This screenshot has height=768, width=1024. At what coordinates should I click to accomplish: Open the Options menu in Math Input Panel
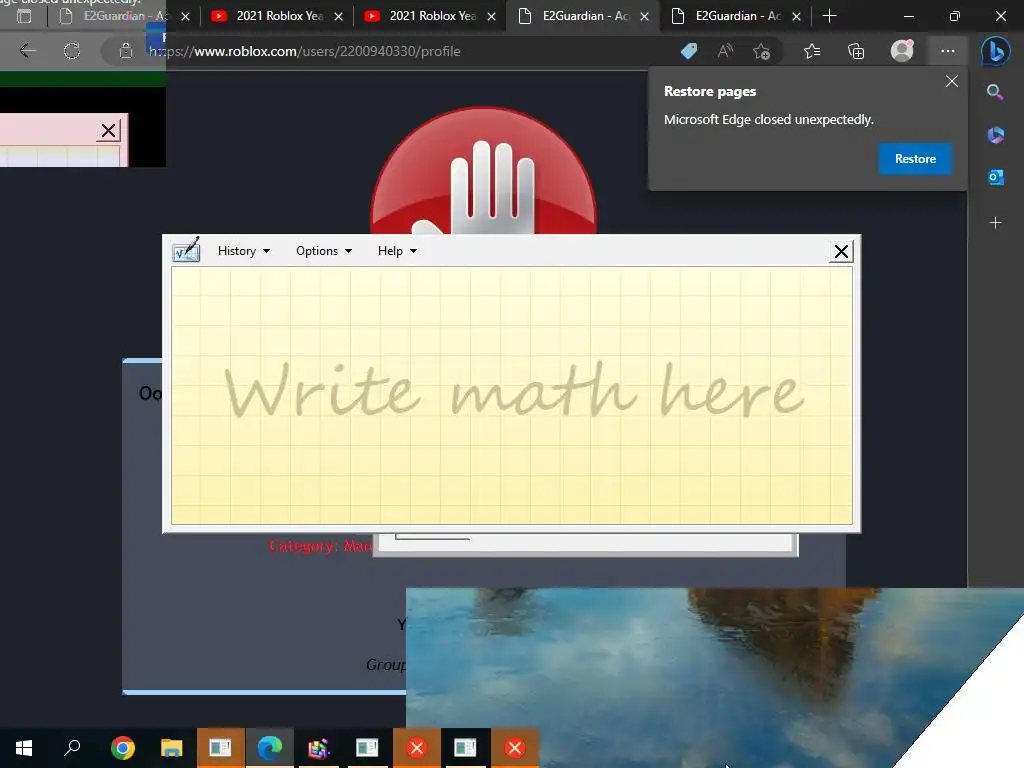point(324,251)
